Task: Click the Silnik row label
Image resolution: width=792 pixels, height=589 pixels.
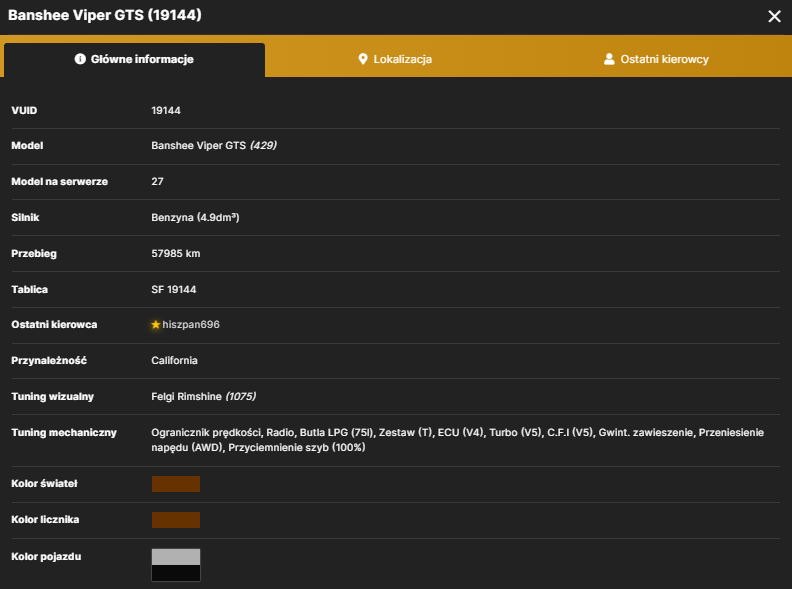Action: pos(25,217)
